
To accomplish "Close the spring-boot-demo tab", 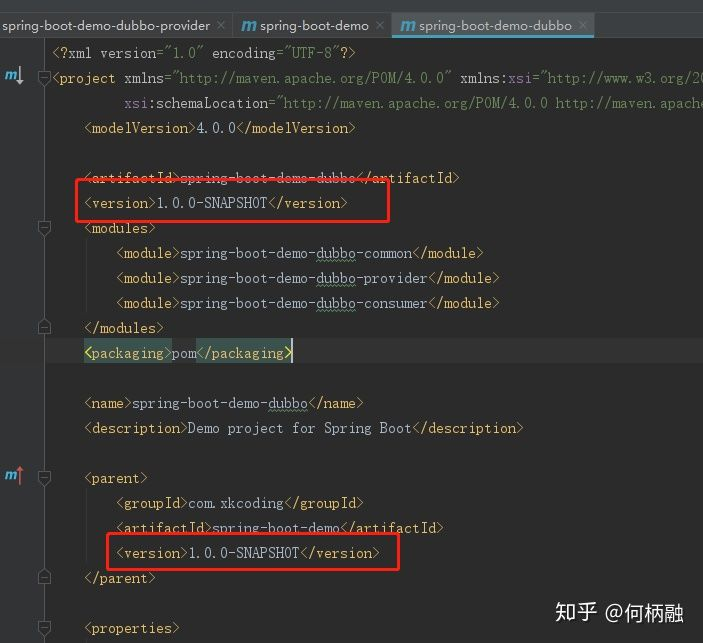I will coord(380,25).
